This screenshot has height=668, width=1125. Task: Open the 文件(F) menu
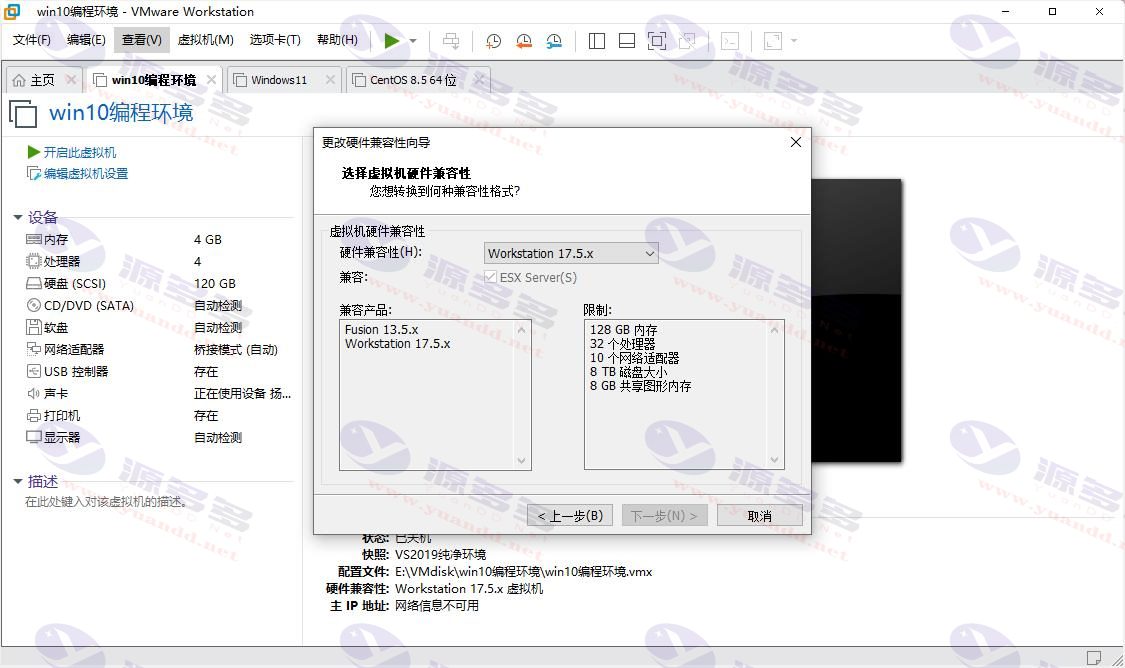coord(32,40)
